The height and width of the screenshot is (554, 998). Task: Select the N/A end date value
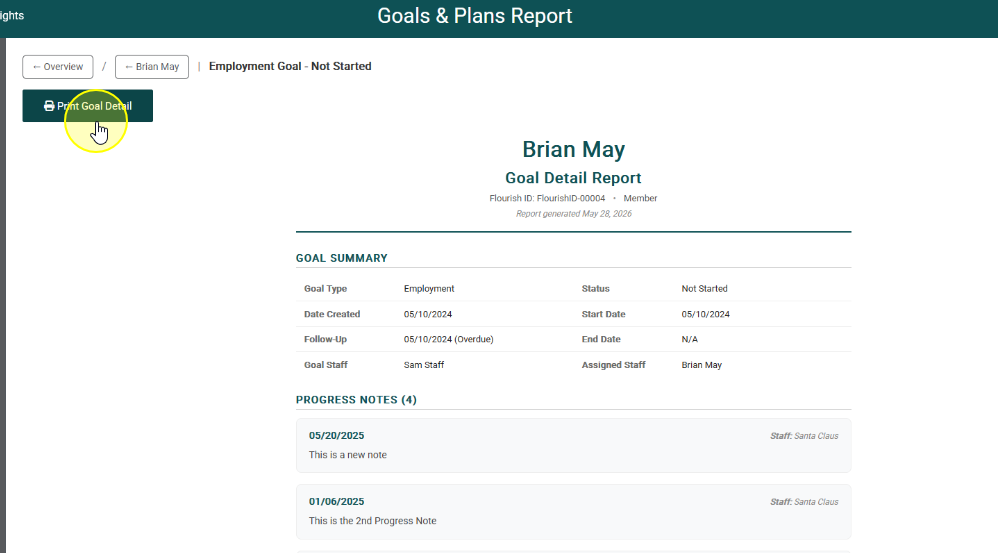tap(689, 339)
